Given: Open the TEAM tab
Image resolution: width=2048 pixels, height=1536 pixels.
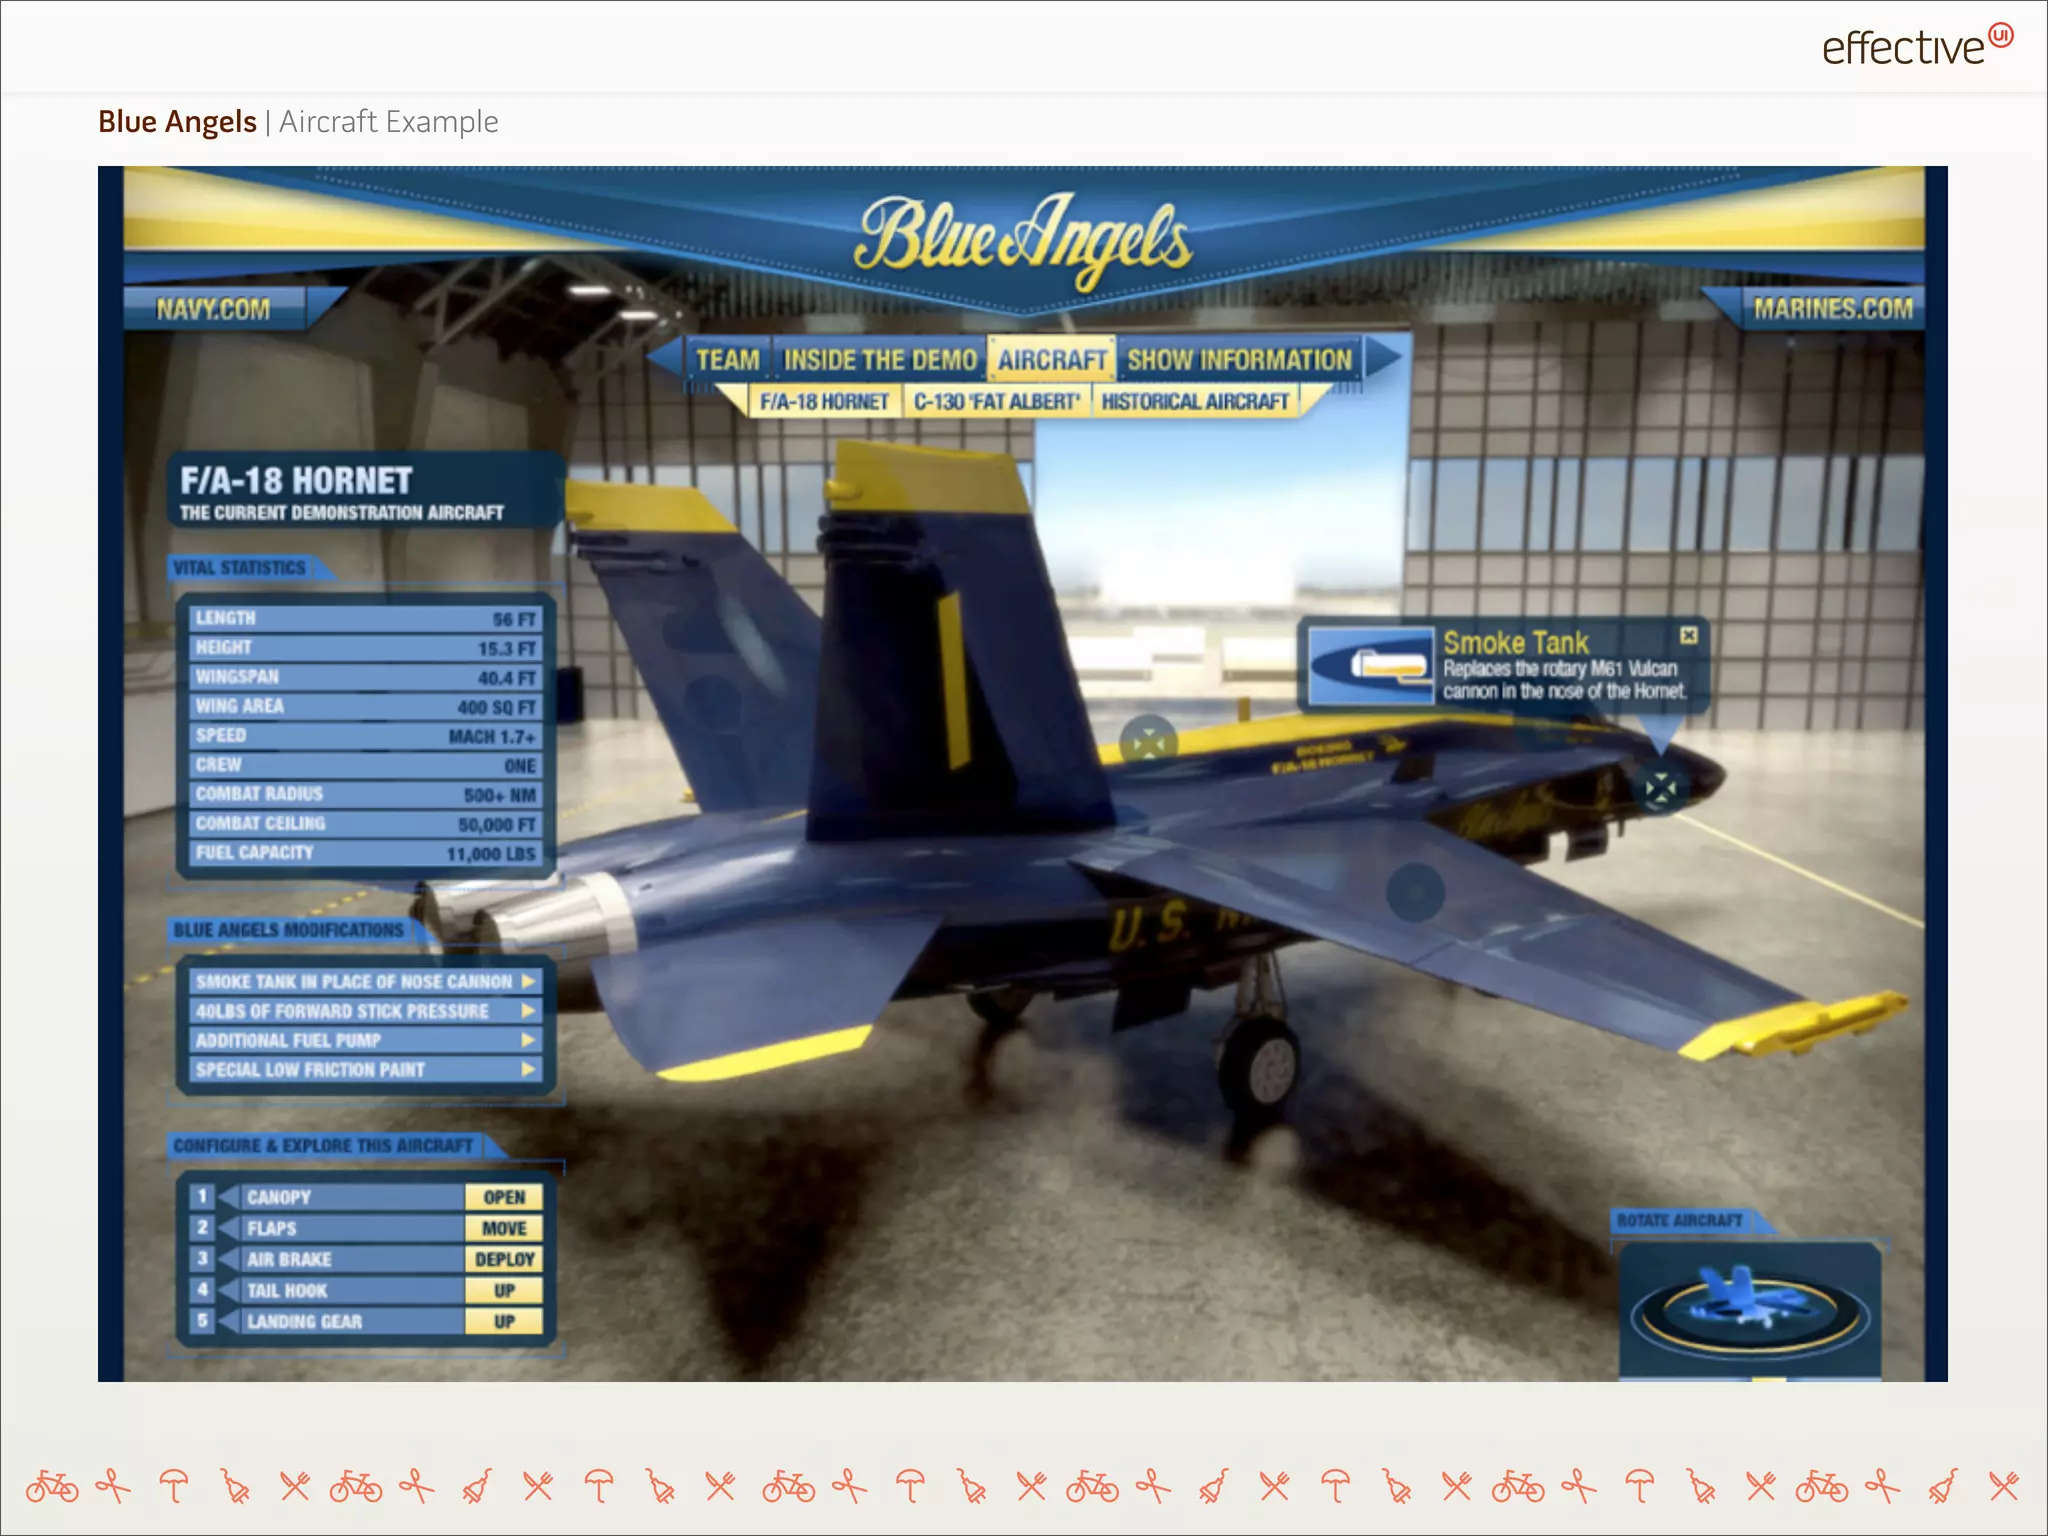Looking at the screenshot, I should (728, 360).
